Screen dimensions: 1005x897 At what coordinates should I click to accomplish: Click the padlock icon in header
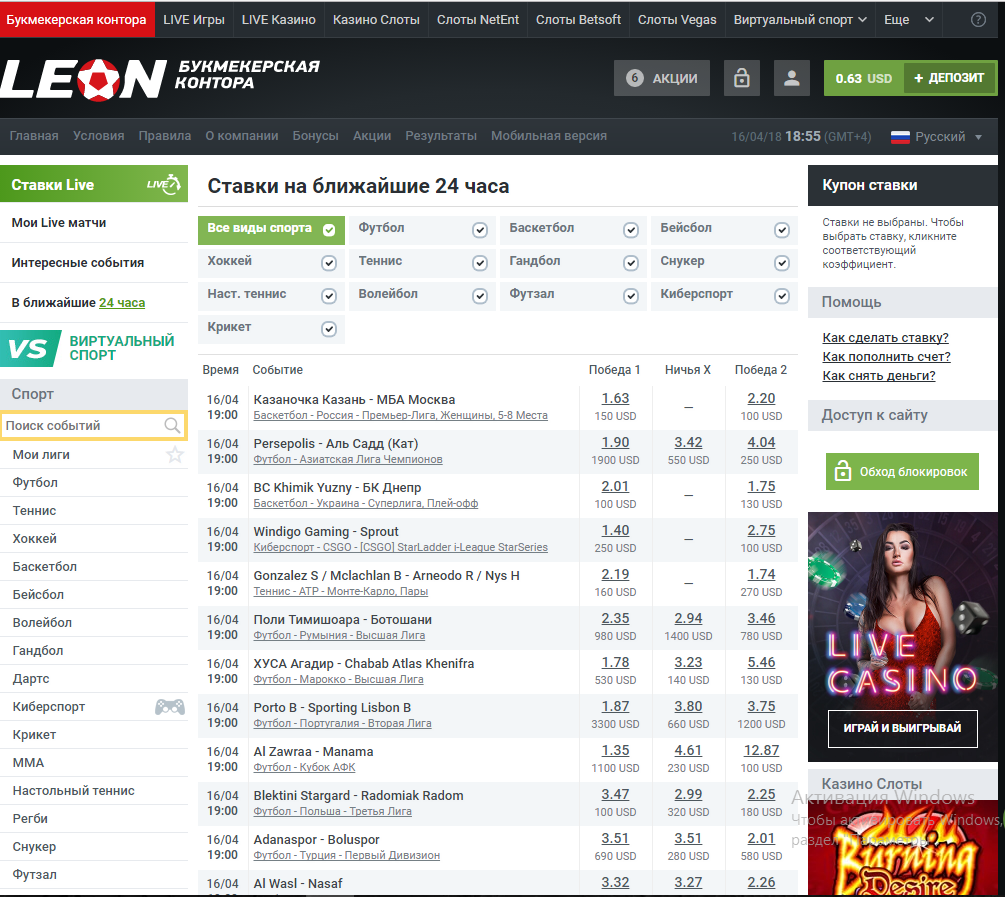[741, 78]
